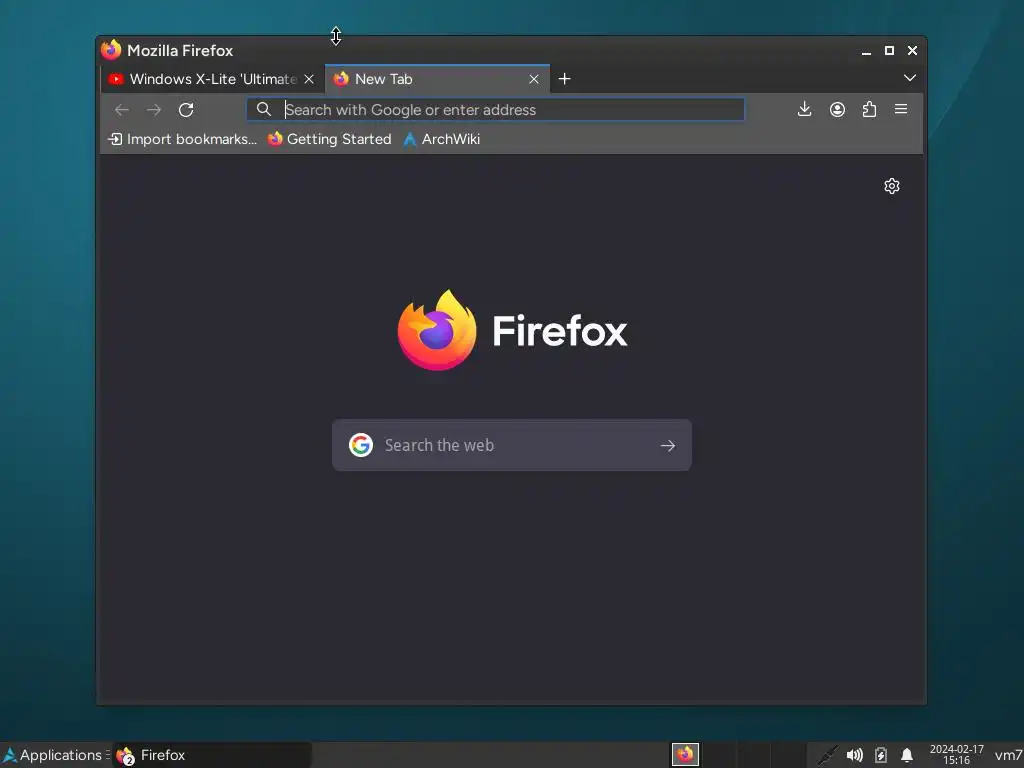Screen dimensions: 1024x768
Task: Close the Mozilla Firefox window
Action: tap(912, 50)
